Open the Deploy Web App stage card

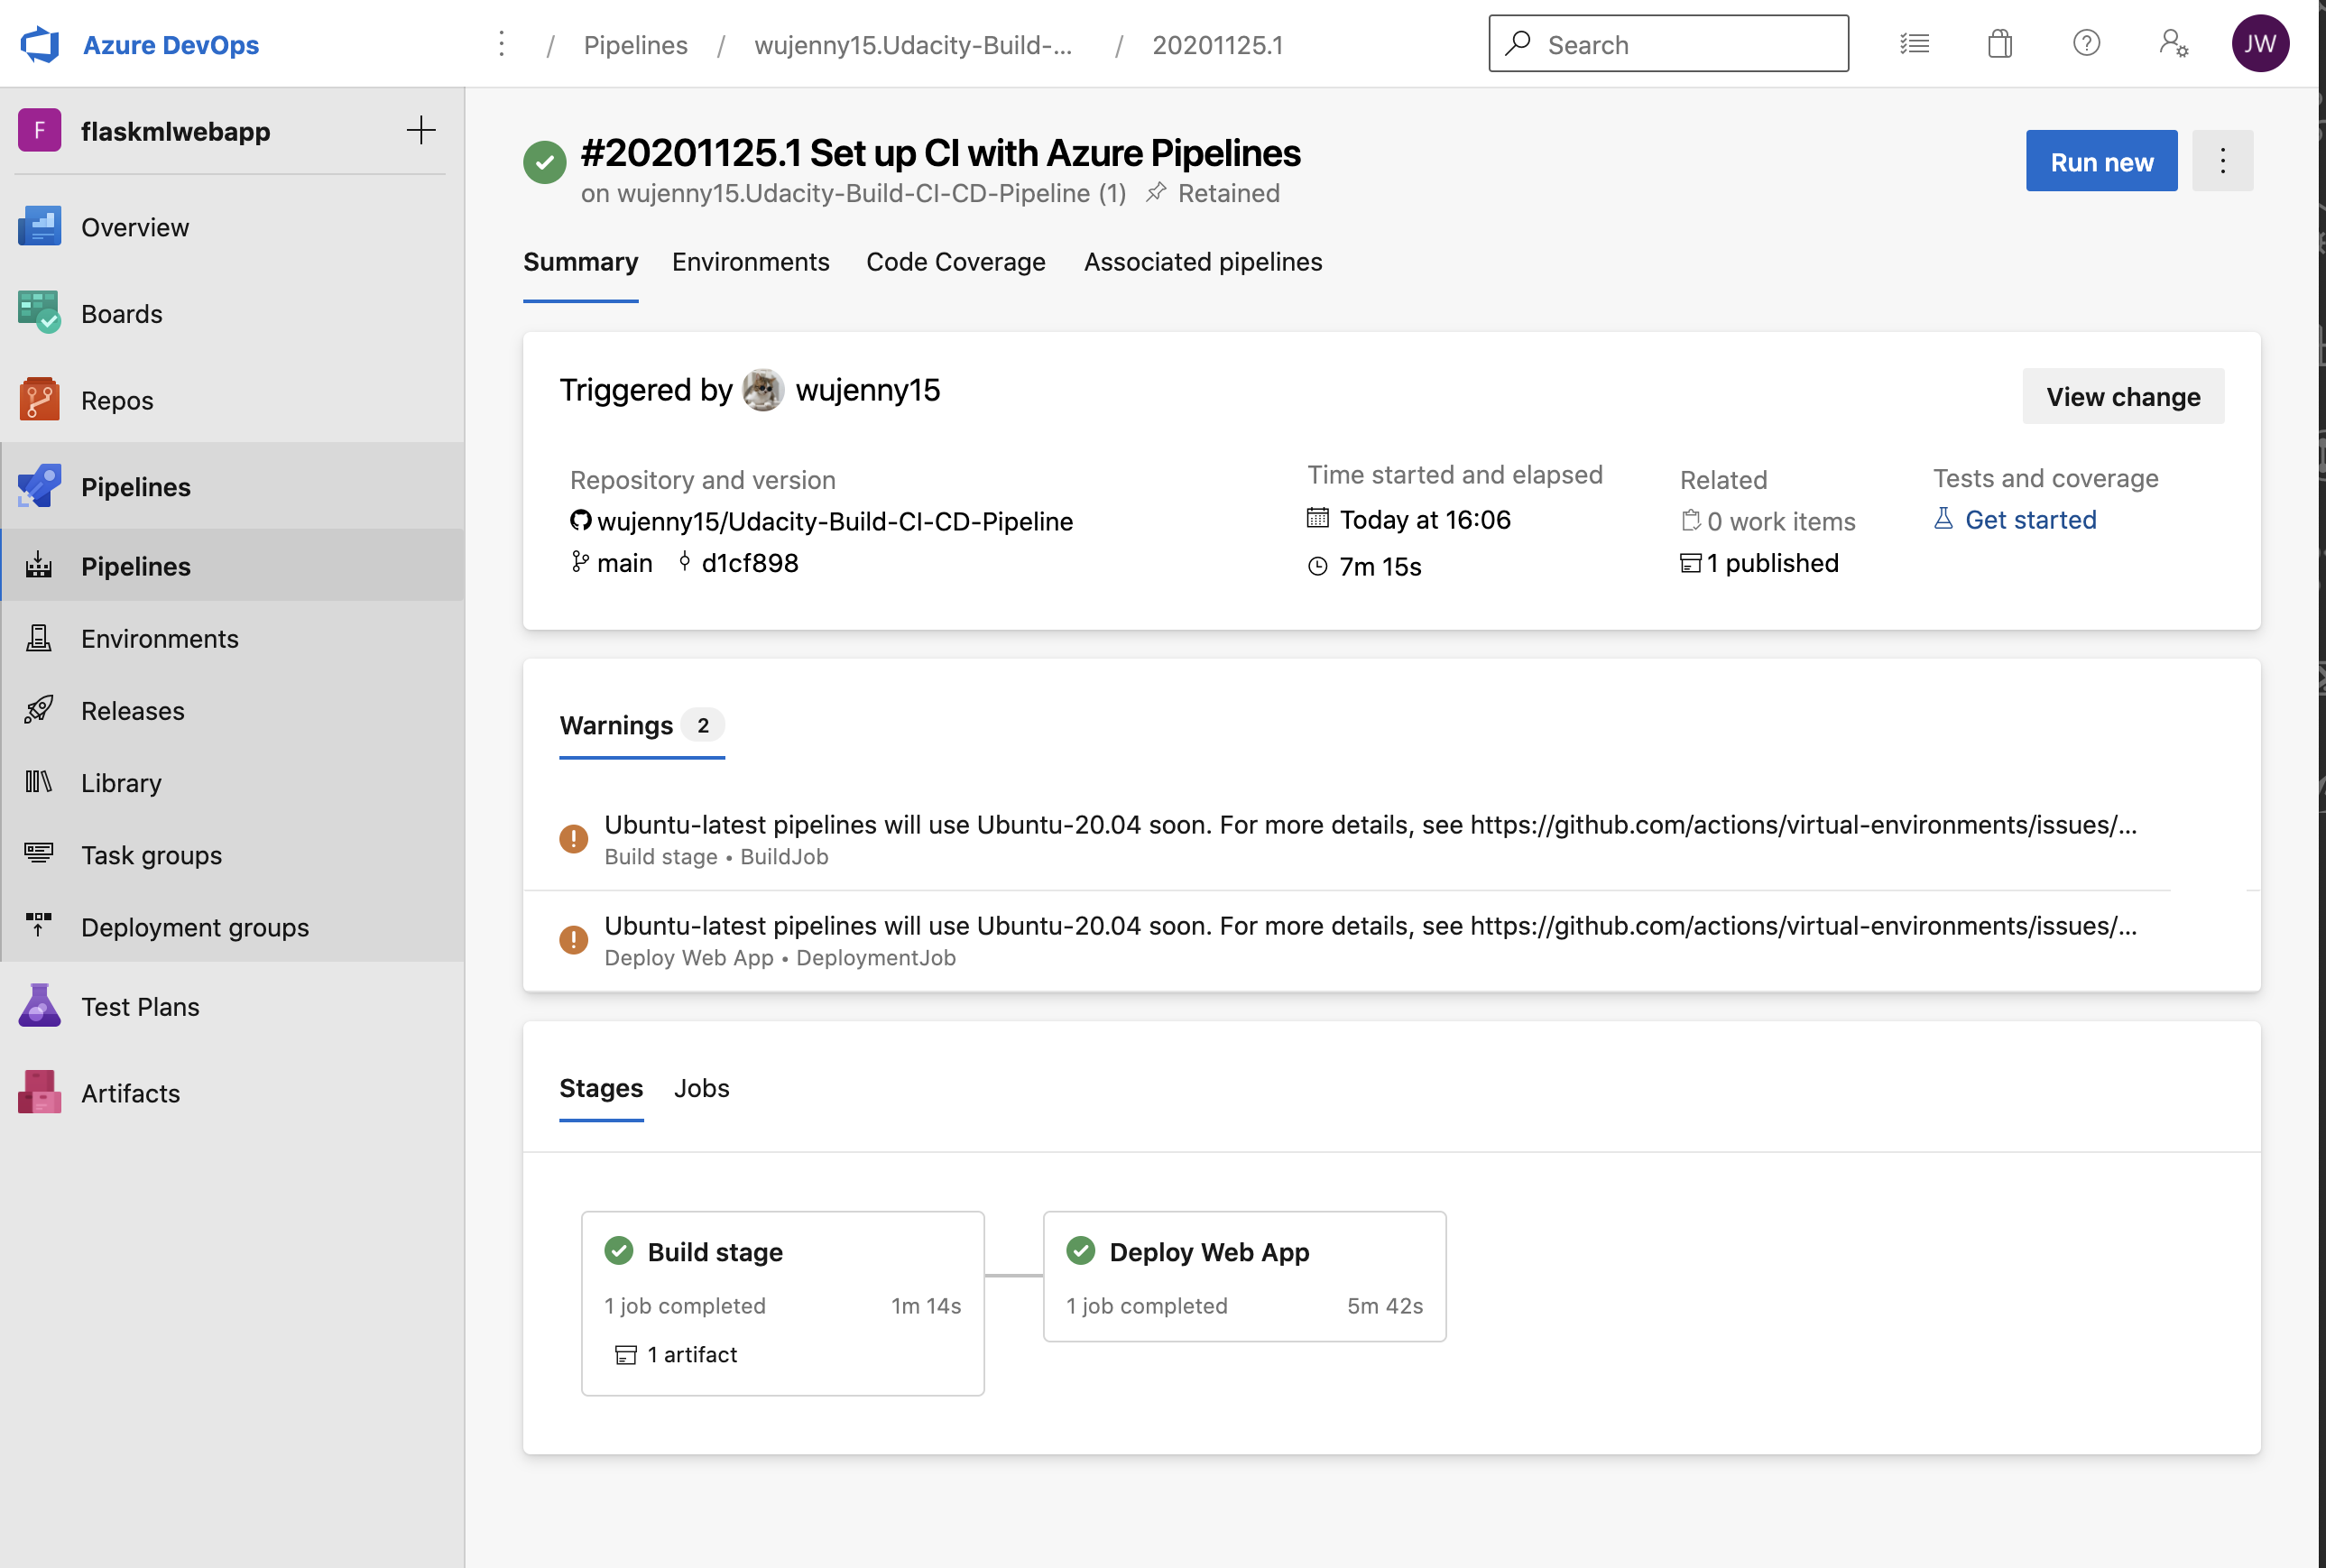(x=1244, y=1277)
